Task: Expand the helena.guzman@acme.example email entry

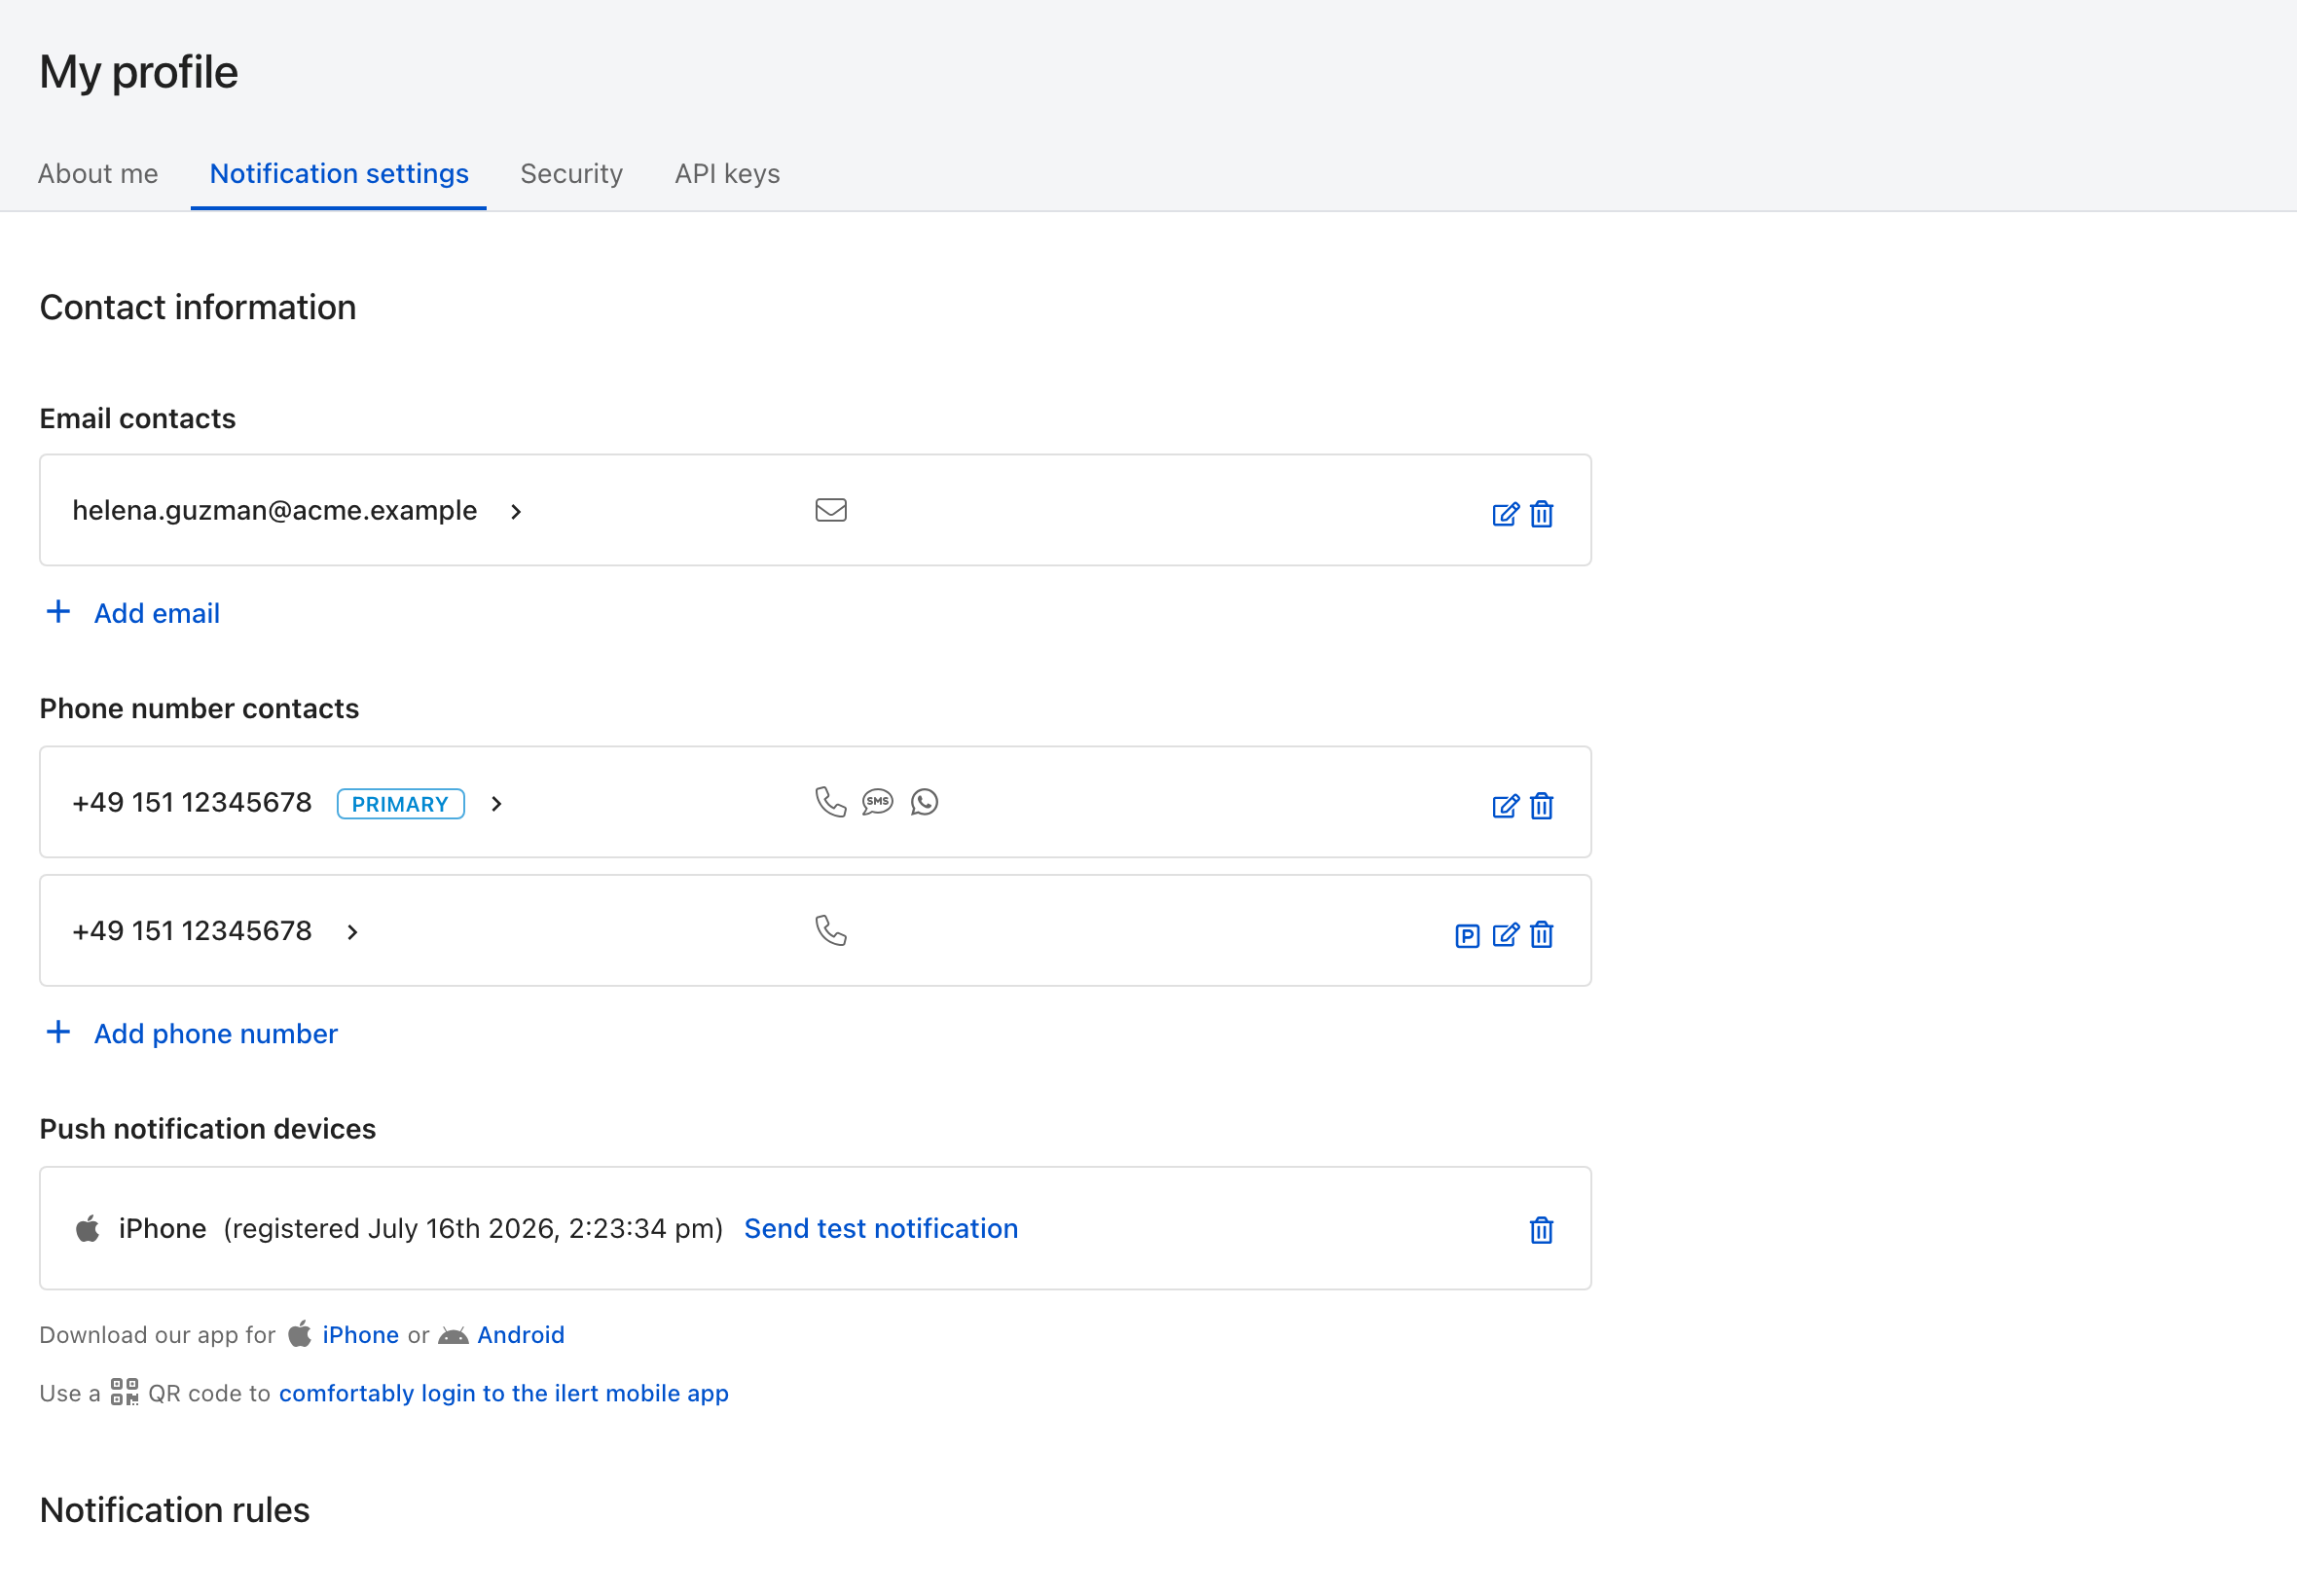Action: click(x=516, y=512)
